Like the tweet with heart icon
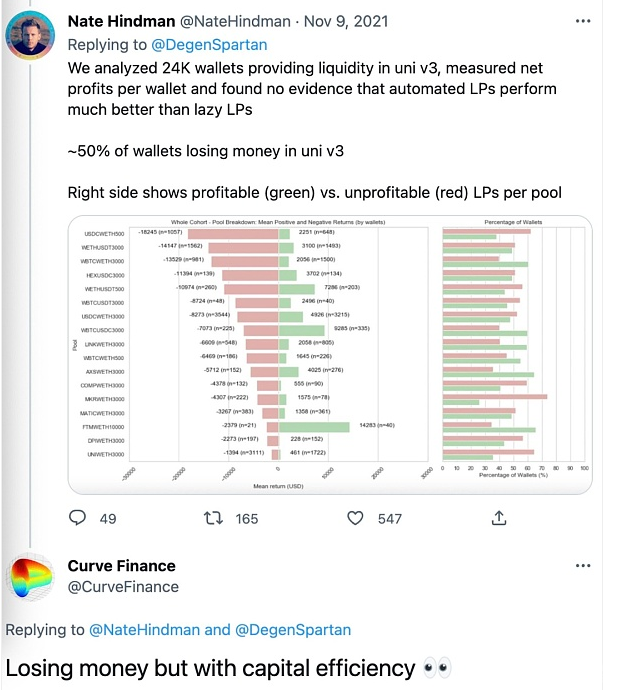Image resolution: width=624 pixels, height=690 pixels. (355, 518)
